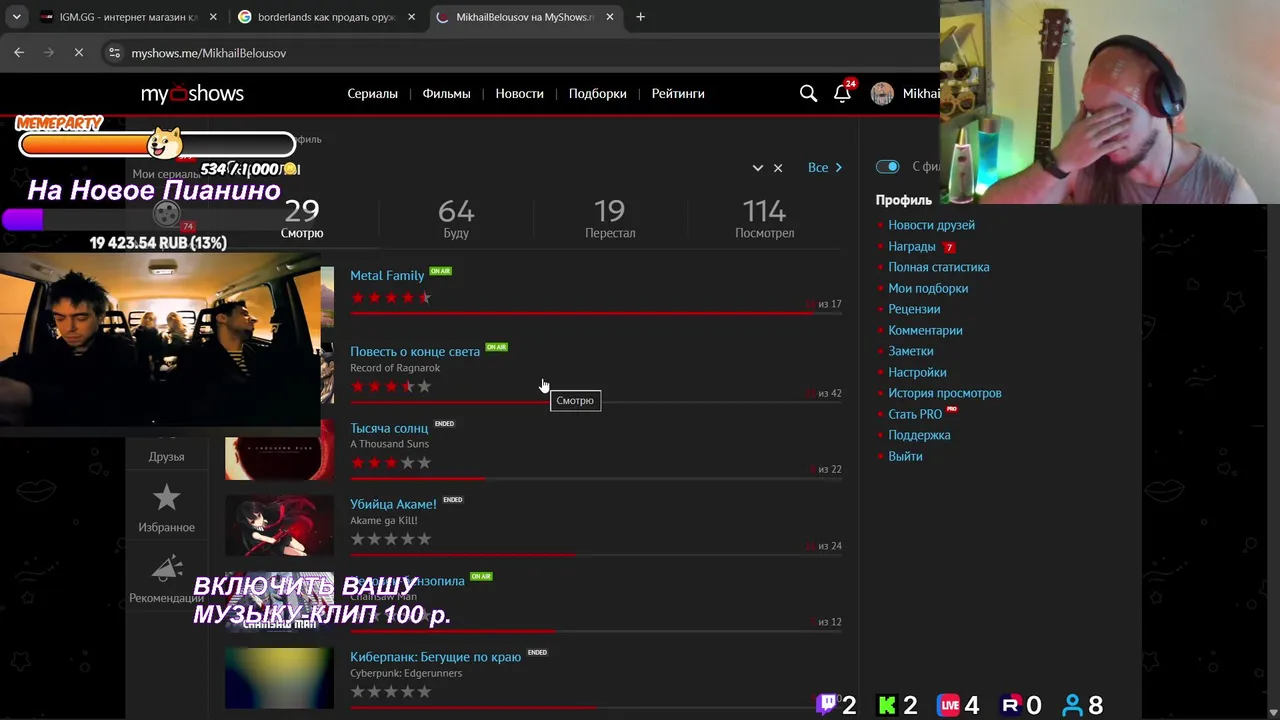Rate Повесть о конце света two stars
Image resolution: width=1280 pixels, height=720 pixels.
click(x=374, y=387)
